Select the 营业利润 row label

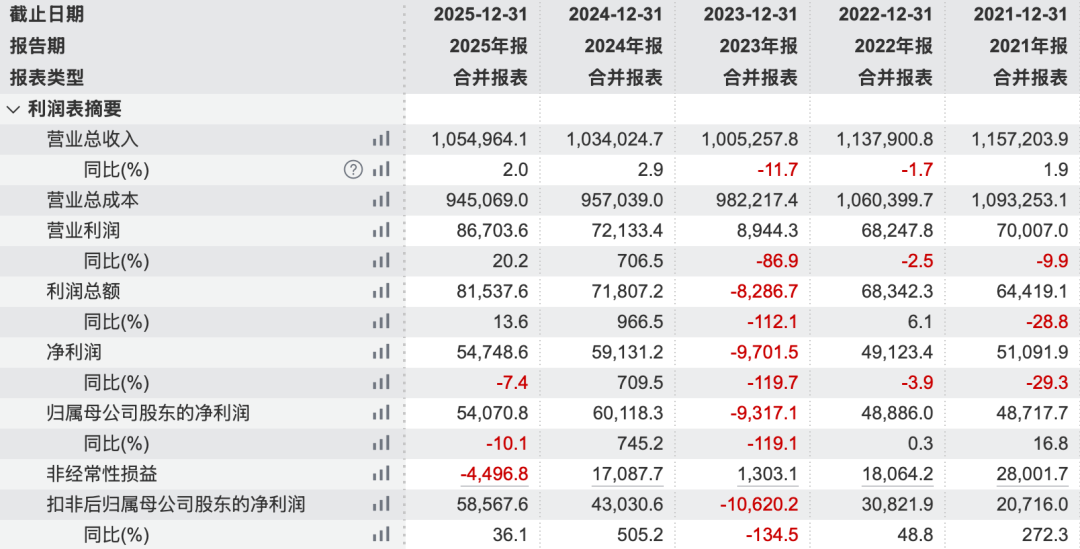[x=83, y=230]
